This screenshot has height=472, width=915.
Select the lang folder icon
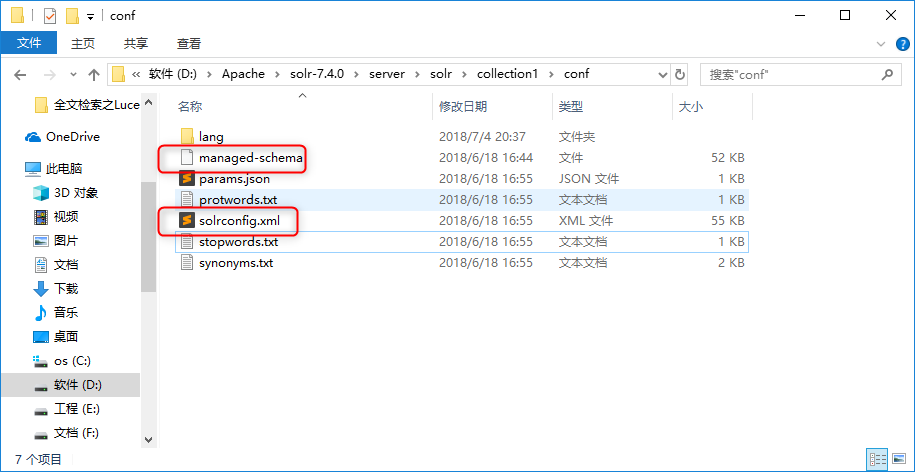[x=187, y=137]
